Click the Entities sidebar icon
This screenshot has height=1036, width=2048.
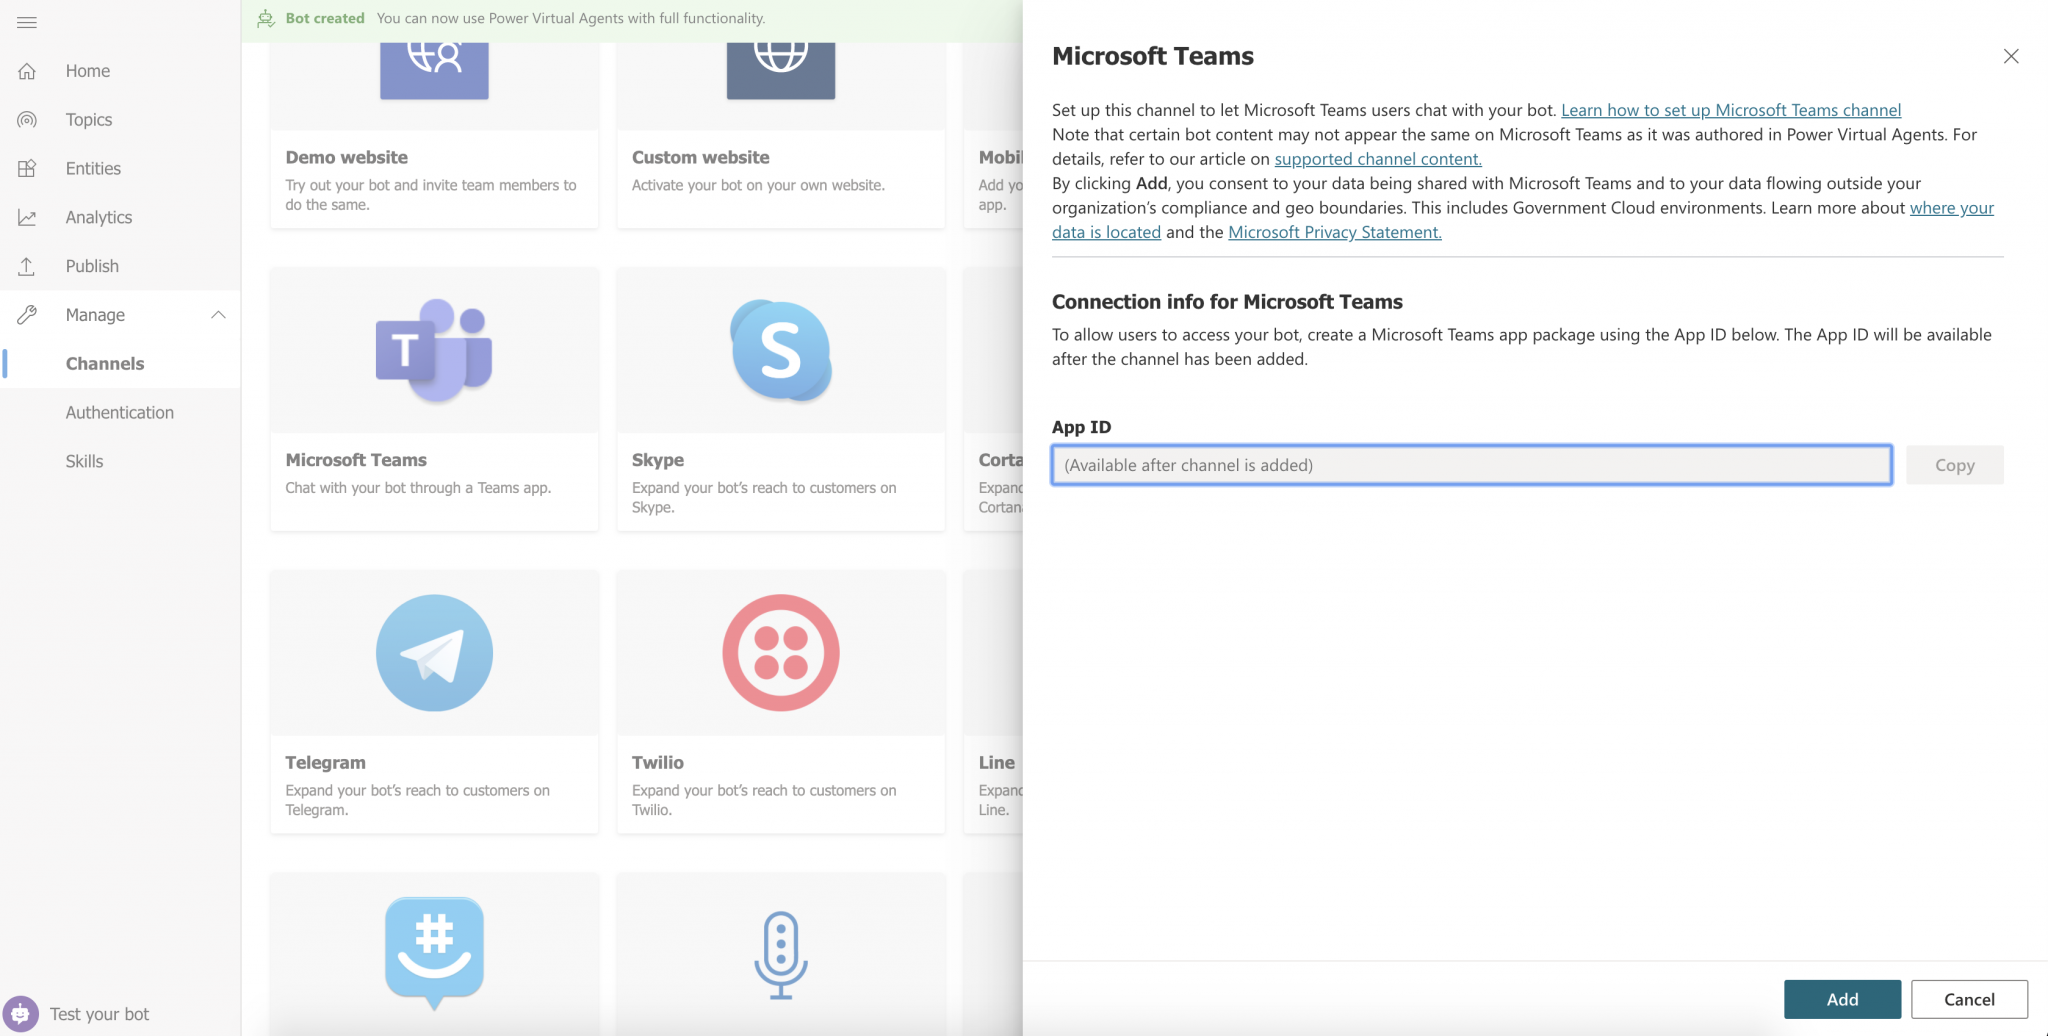(x=27, y=168)
